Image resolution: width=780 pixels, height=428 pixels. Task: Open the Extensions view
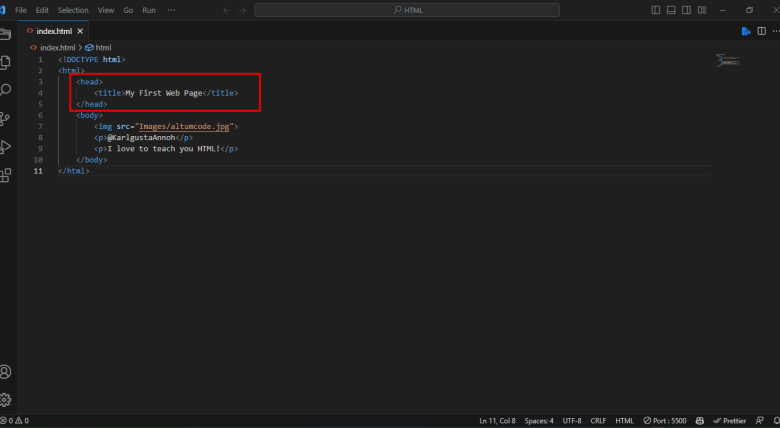5,175
